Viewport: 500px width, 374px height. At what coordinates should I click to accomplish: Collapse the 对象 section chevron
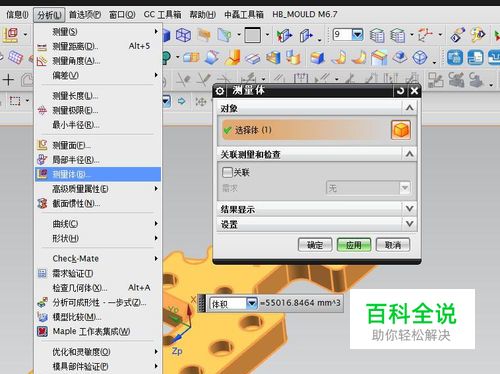(410, 108)
